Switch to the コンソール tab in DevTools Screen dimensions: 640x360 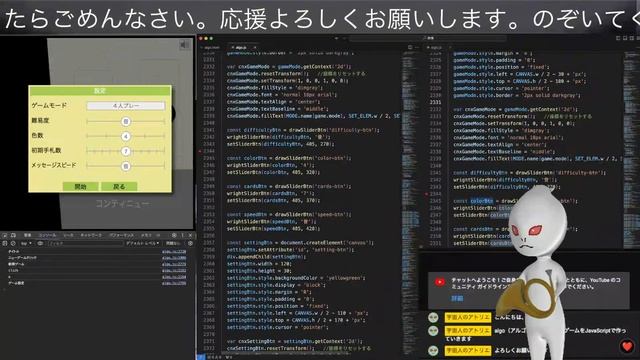click(x=47, y=236)
